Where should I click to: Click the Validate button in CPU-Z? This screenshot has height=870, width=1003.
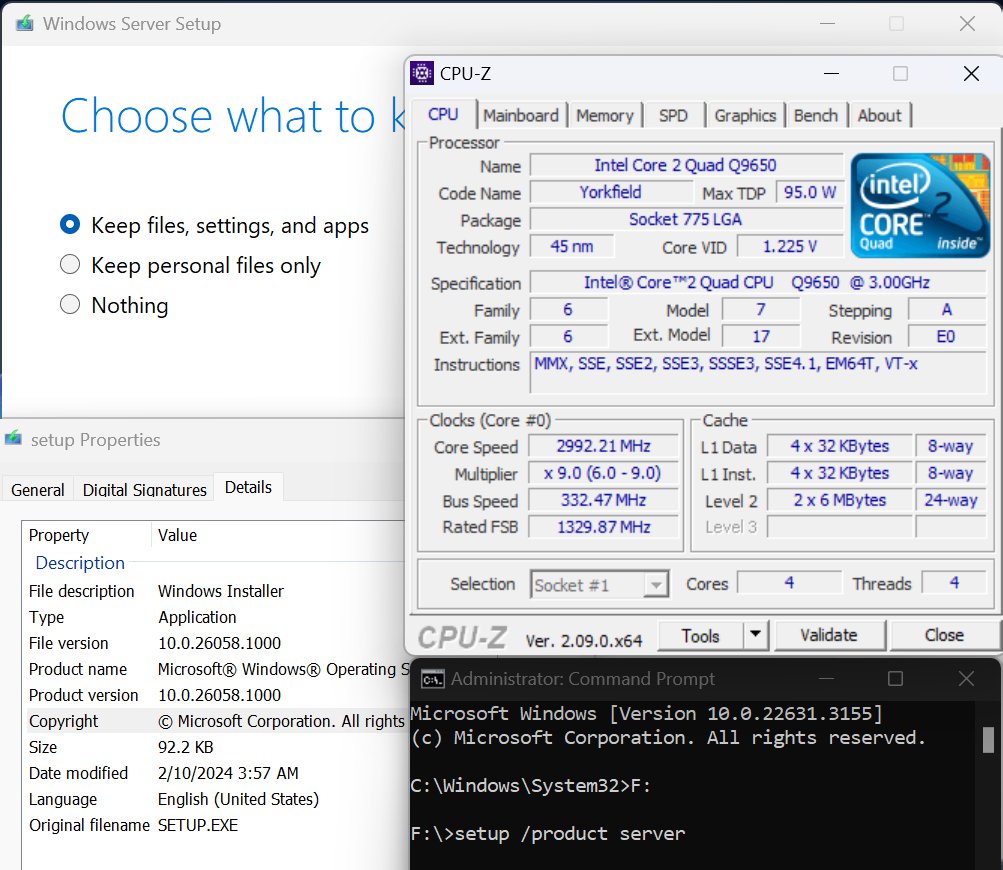pos(830,635)
